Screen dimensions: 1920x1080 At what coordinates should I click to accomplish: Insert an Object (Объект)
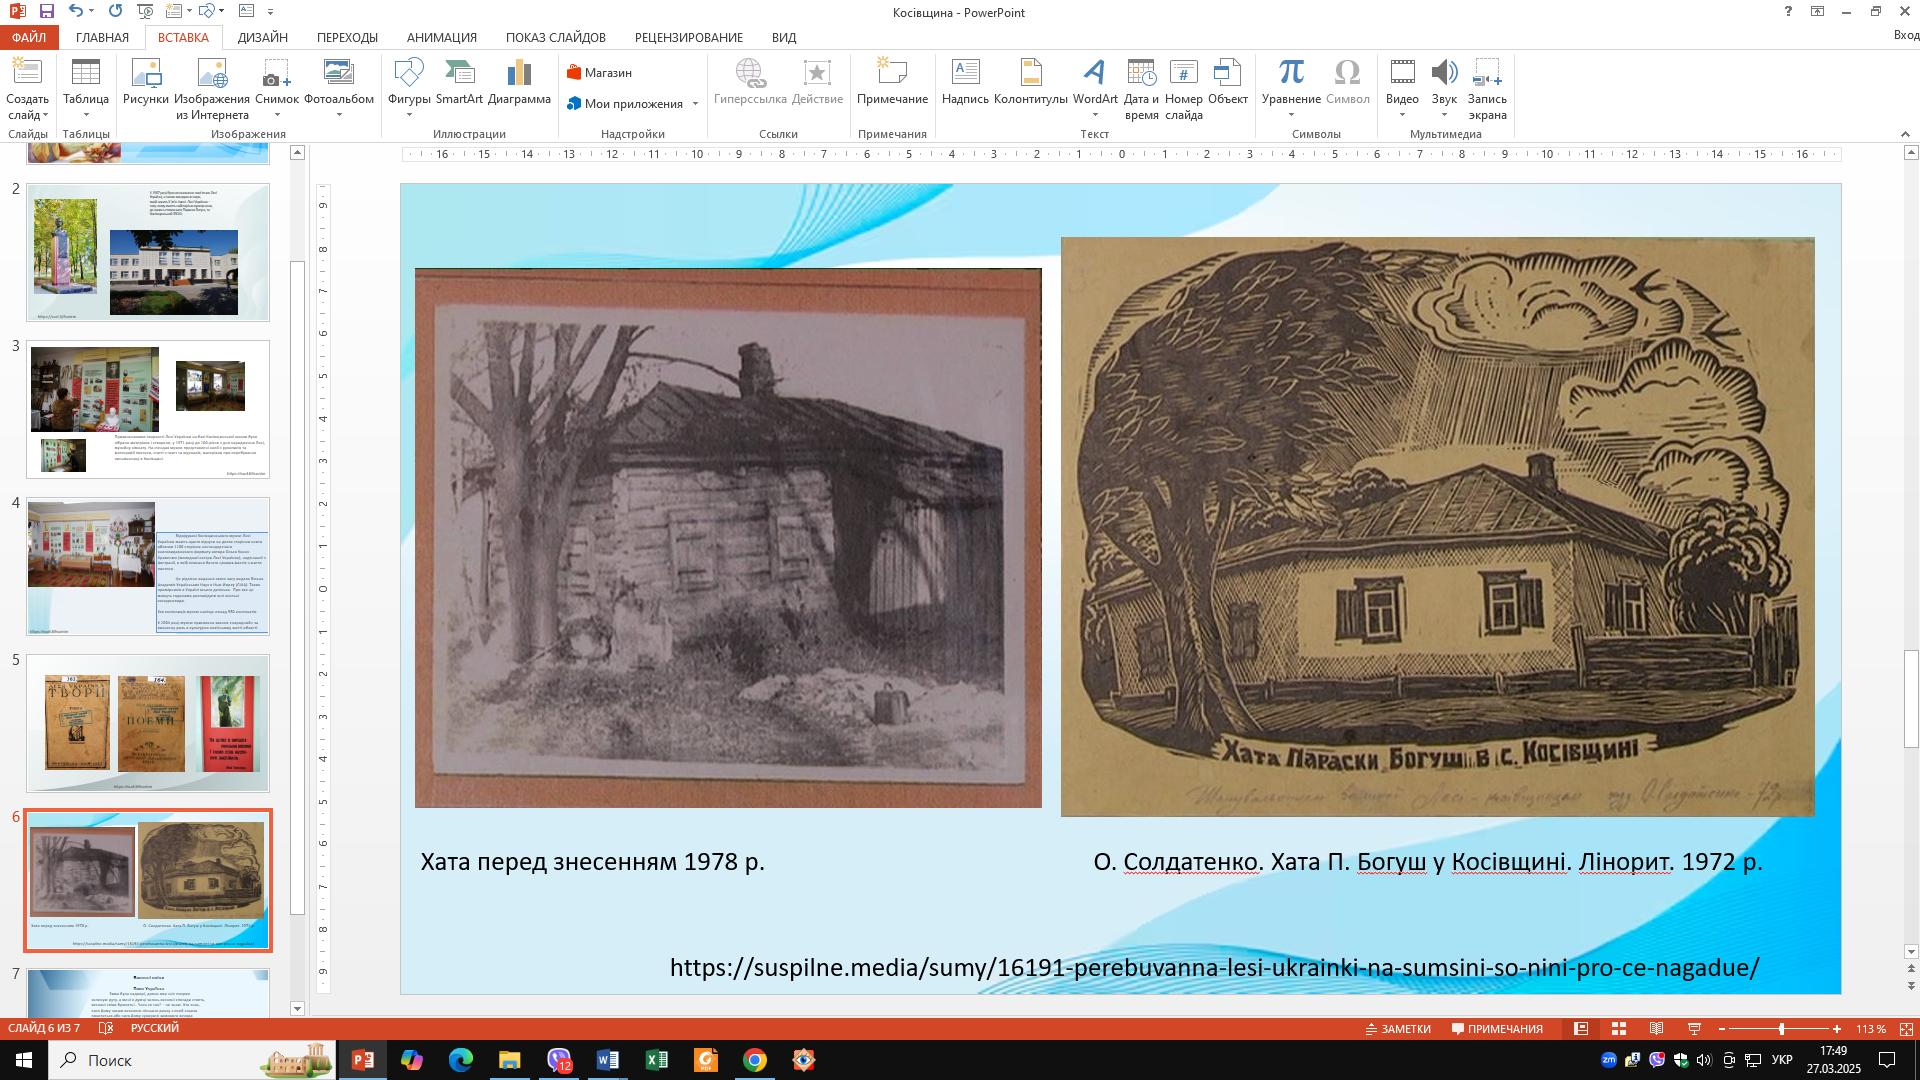pyautogui.click(x=1228, y=82)
